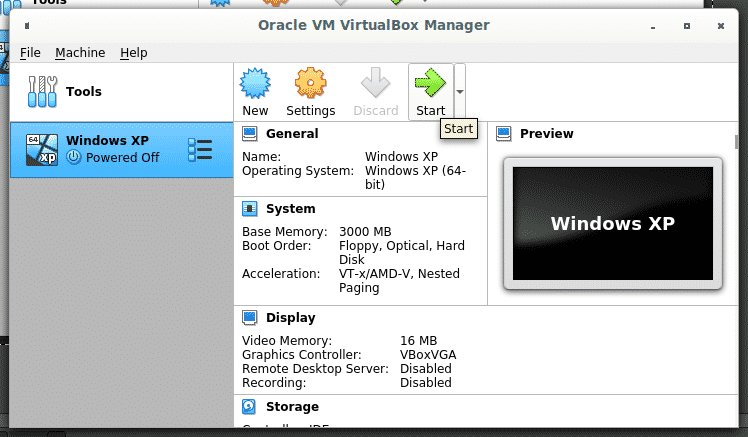Open the Settings gear icon

pos(310,84)
